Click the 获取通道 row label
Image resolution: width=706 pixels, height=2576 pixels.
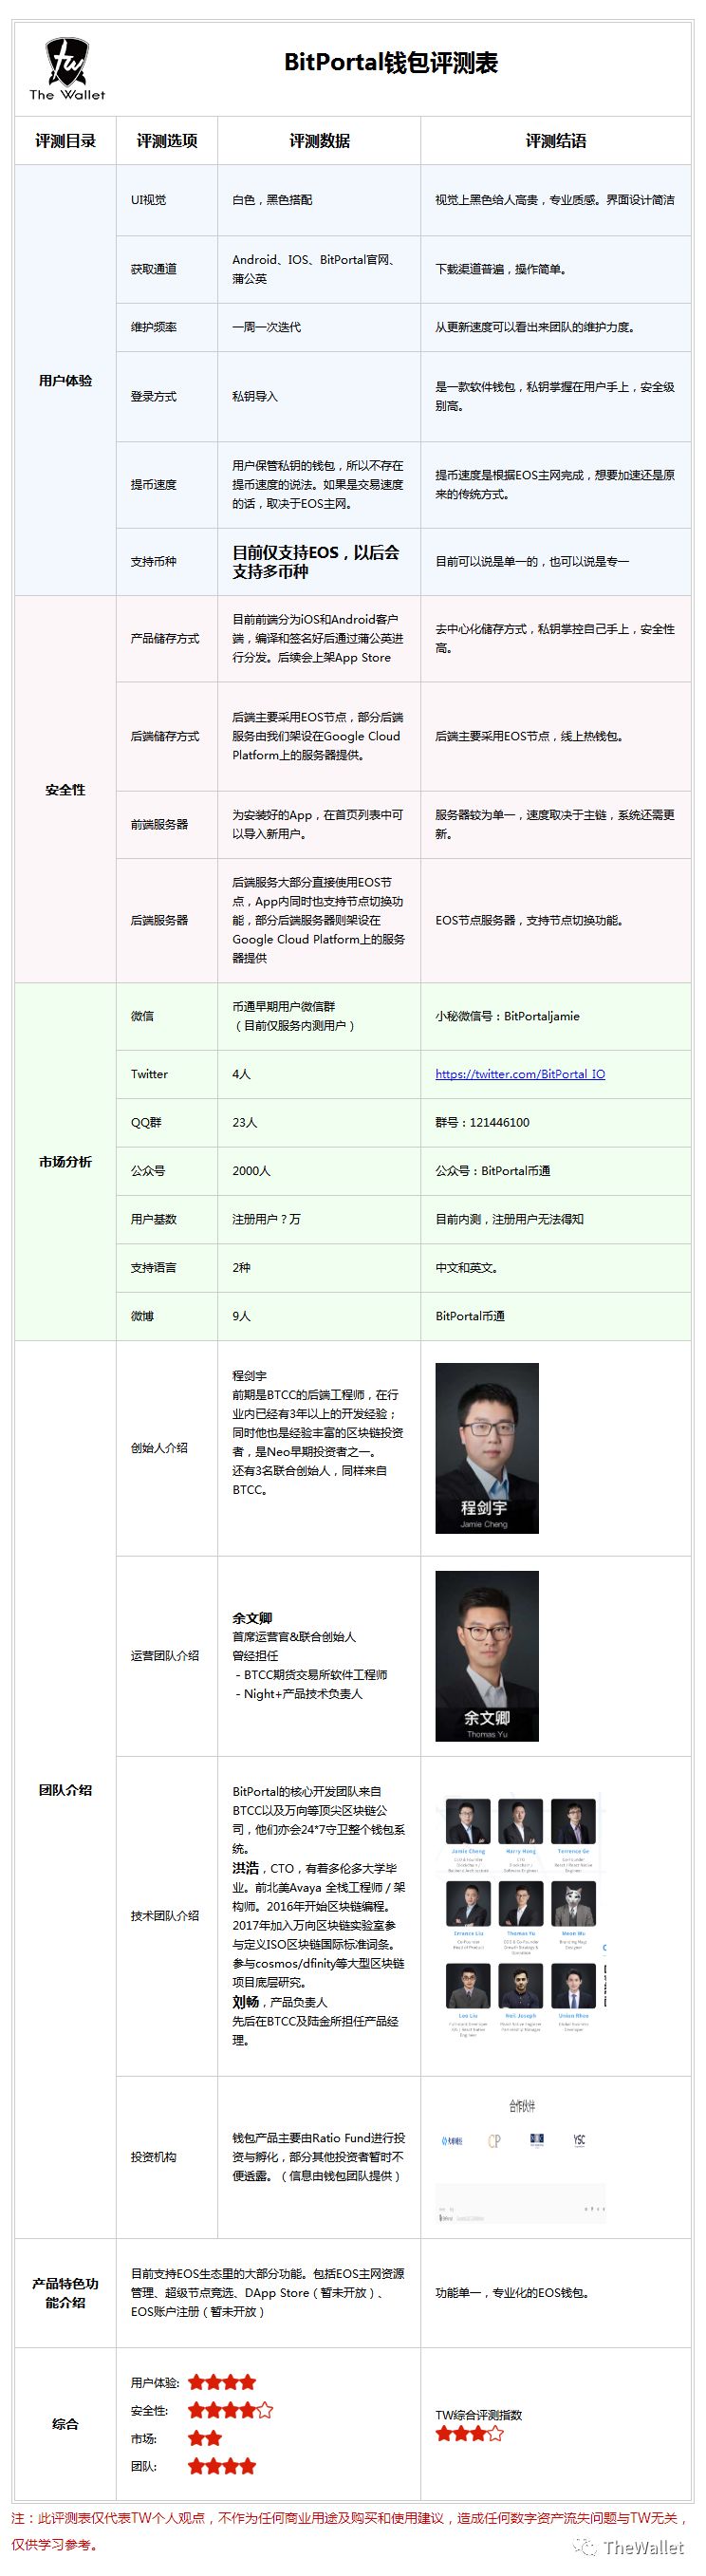tap(154, 269)
